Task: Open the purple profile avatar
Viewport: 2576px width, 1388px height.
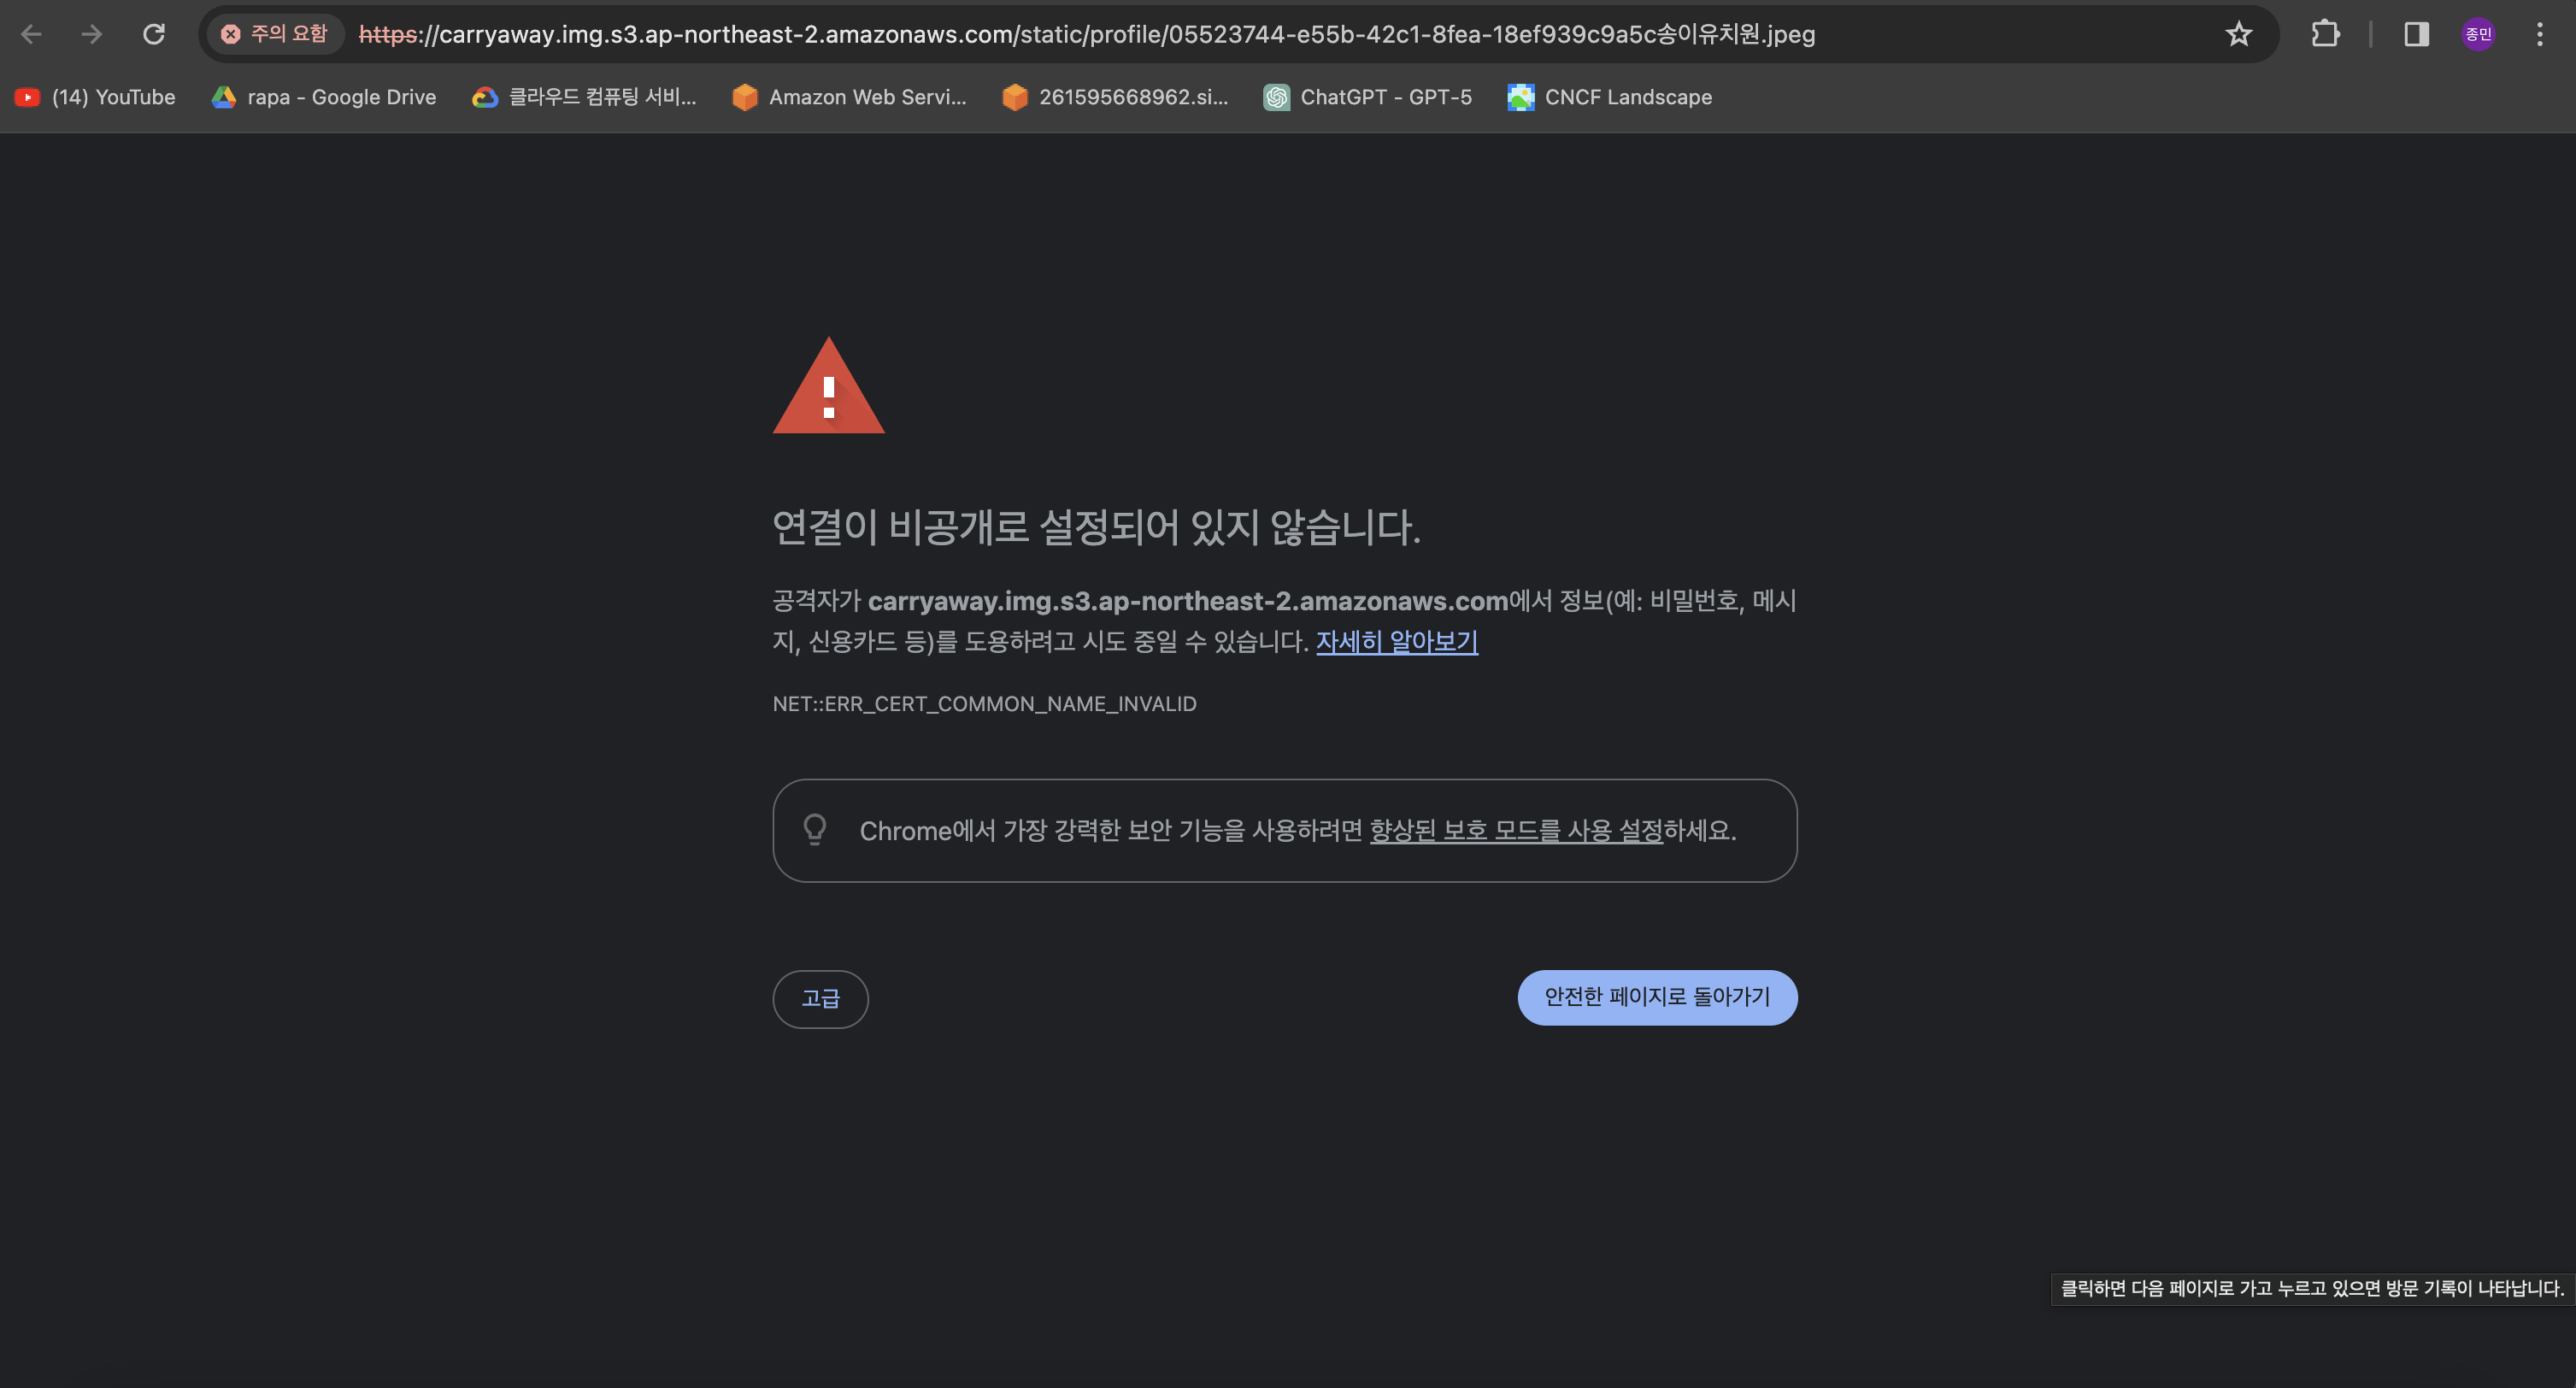Action: [x=2478, y=35]
